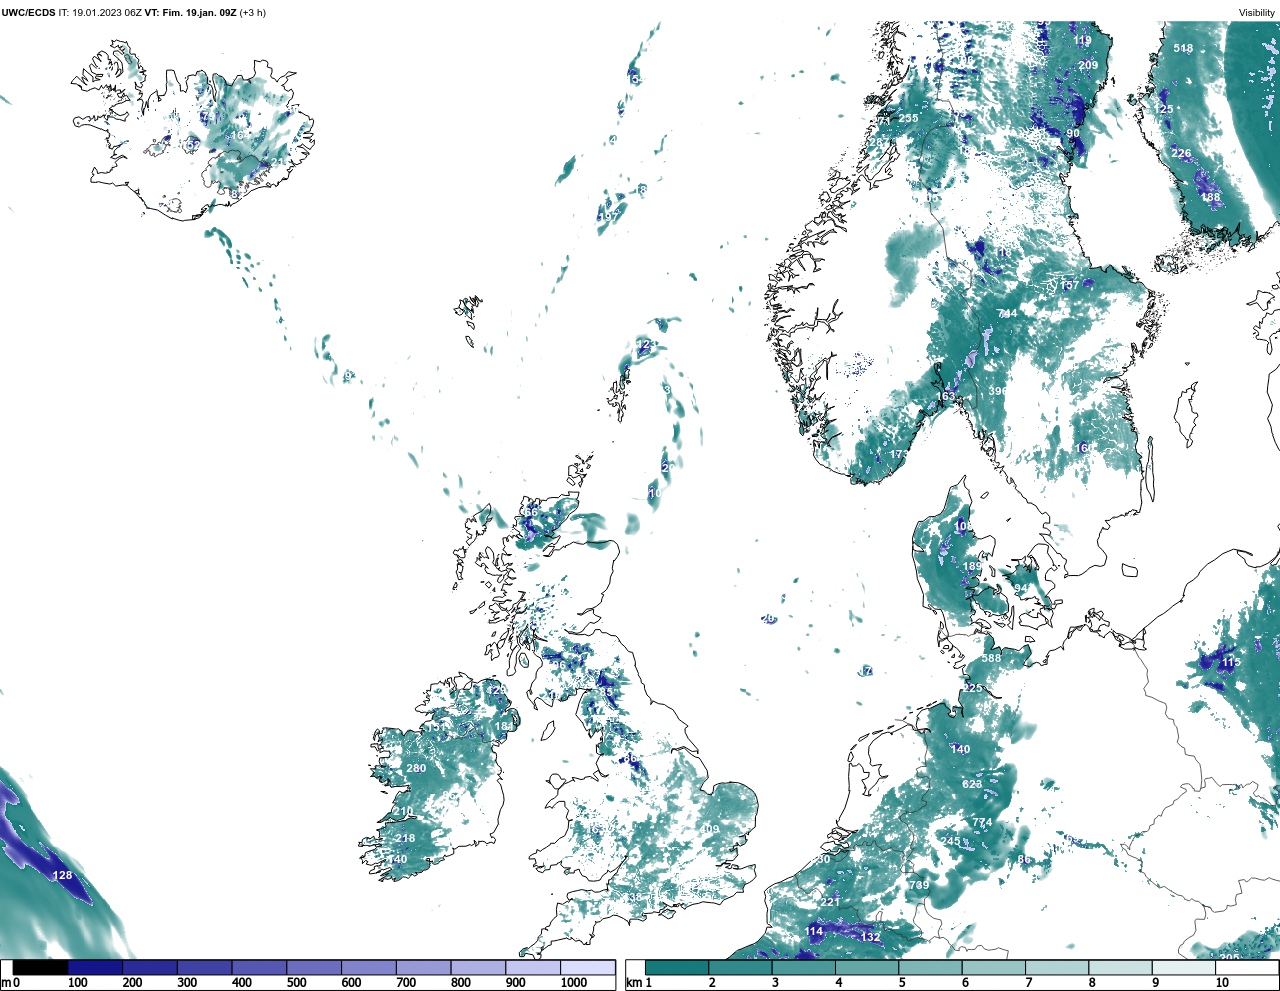The width and height of the screenshot is (1280, 991).
Task: Click the '518' visibility value over Finland
Action: click(1183, 48)
